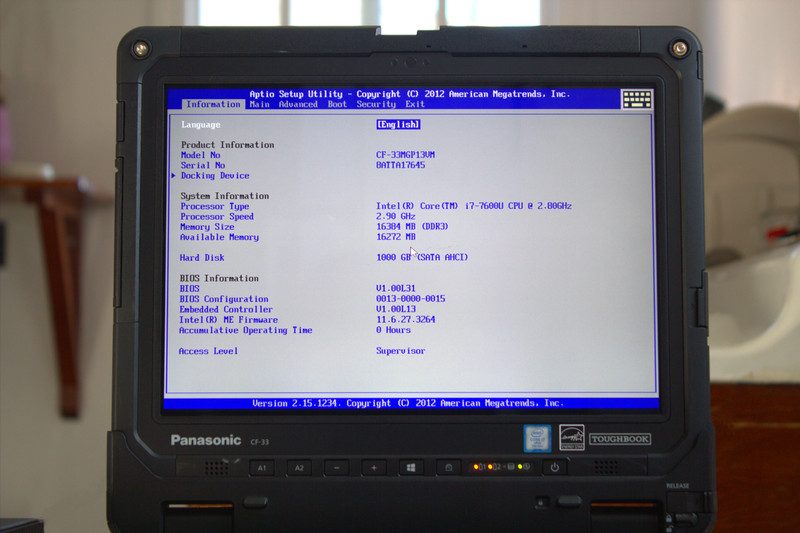Click the Embedded Controller label
Image resolution: width=800 pixels, height=533 pixels.
pos(226,309)
